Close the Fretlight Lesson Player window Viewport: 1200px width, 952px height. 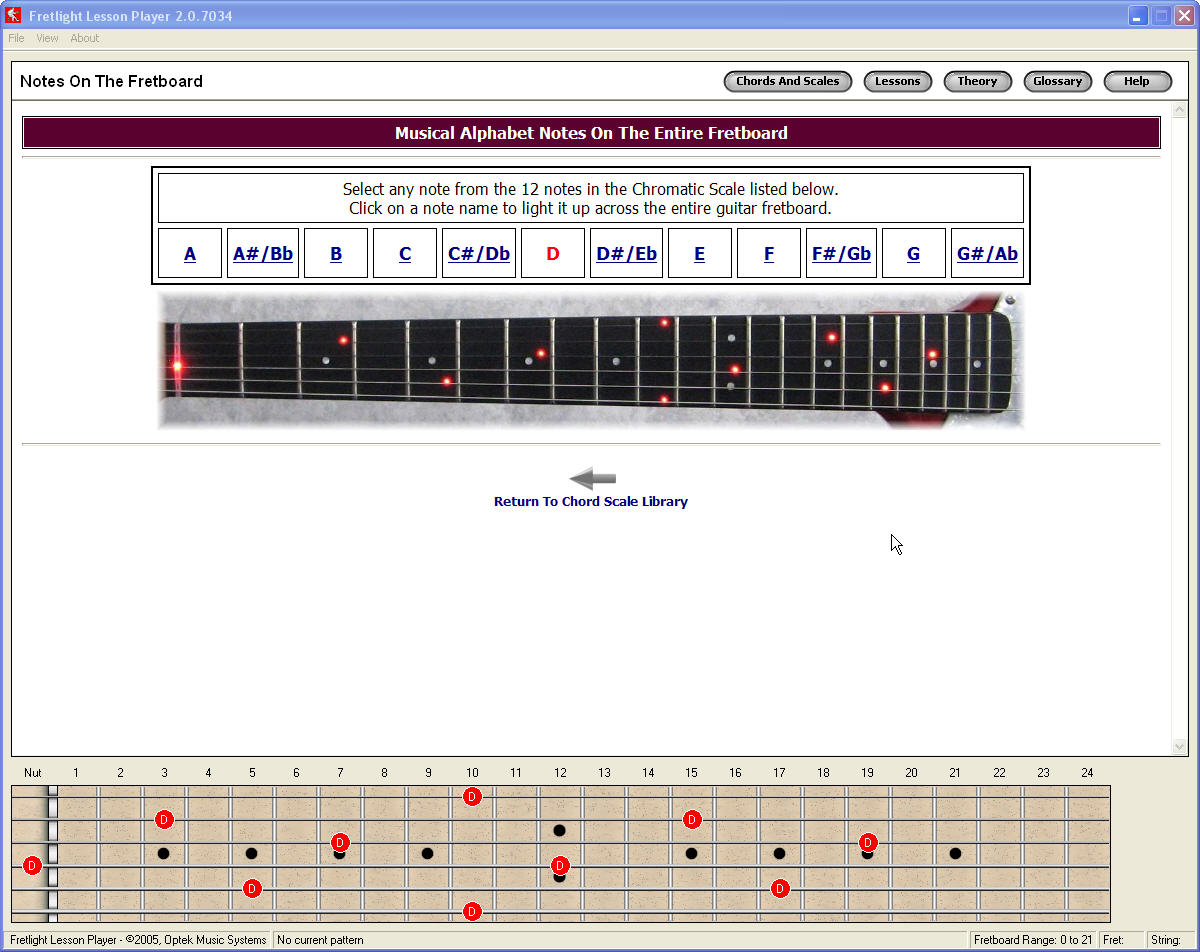(x=1184, y=15)
